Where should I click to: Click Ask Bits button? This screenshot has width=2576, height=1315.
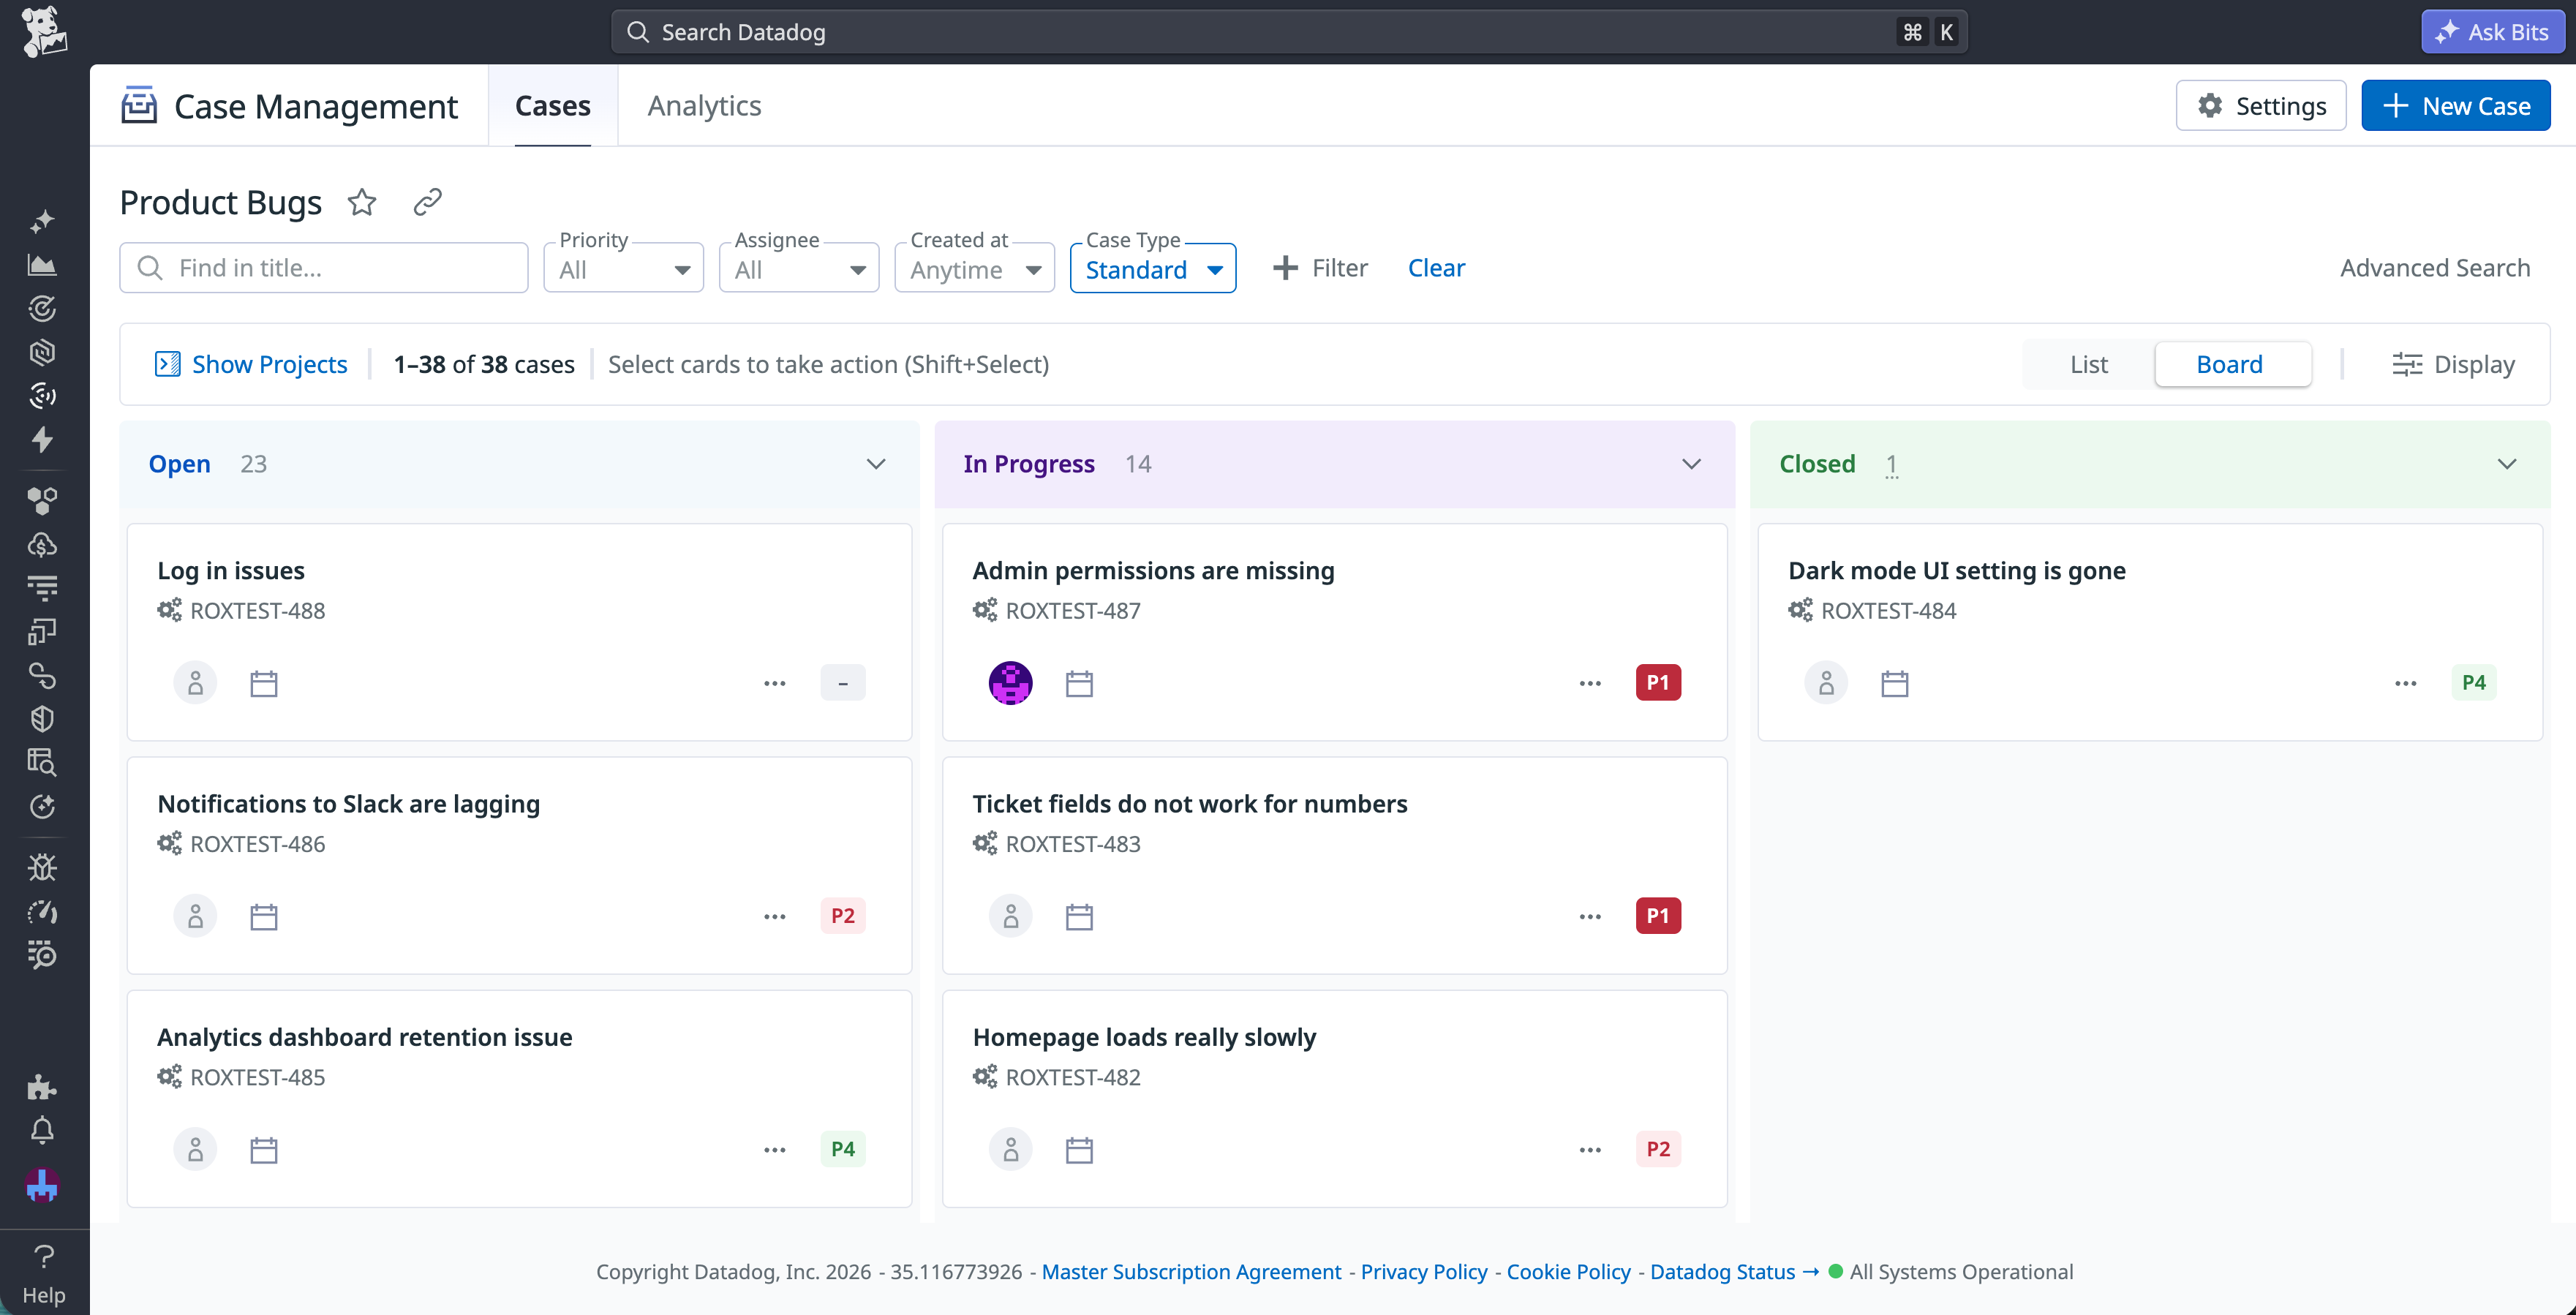coord(2493,32)
